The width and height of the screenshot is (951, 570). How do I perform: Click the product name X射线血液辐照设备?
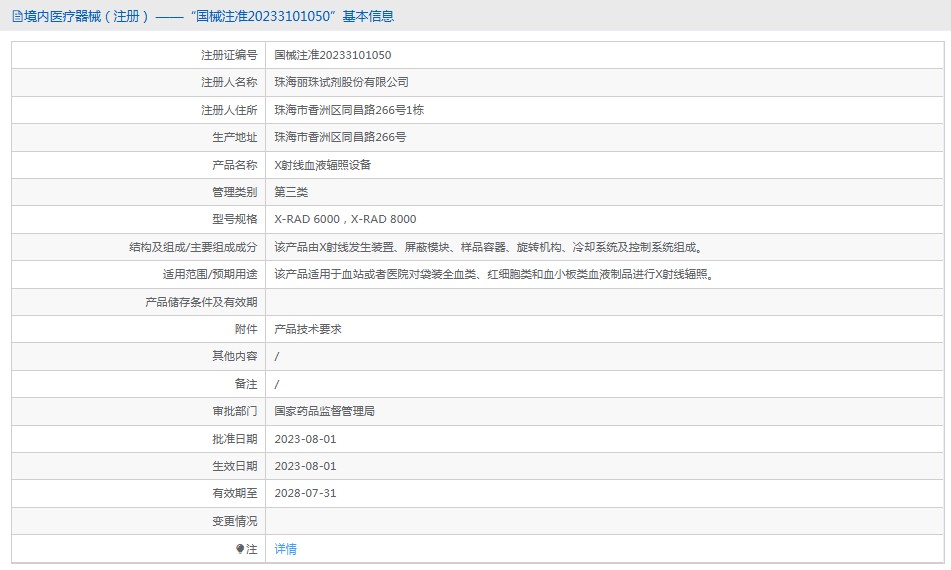pos(322,165)
